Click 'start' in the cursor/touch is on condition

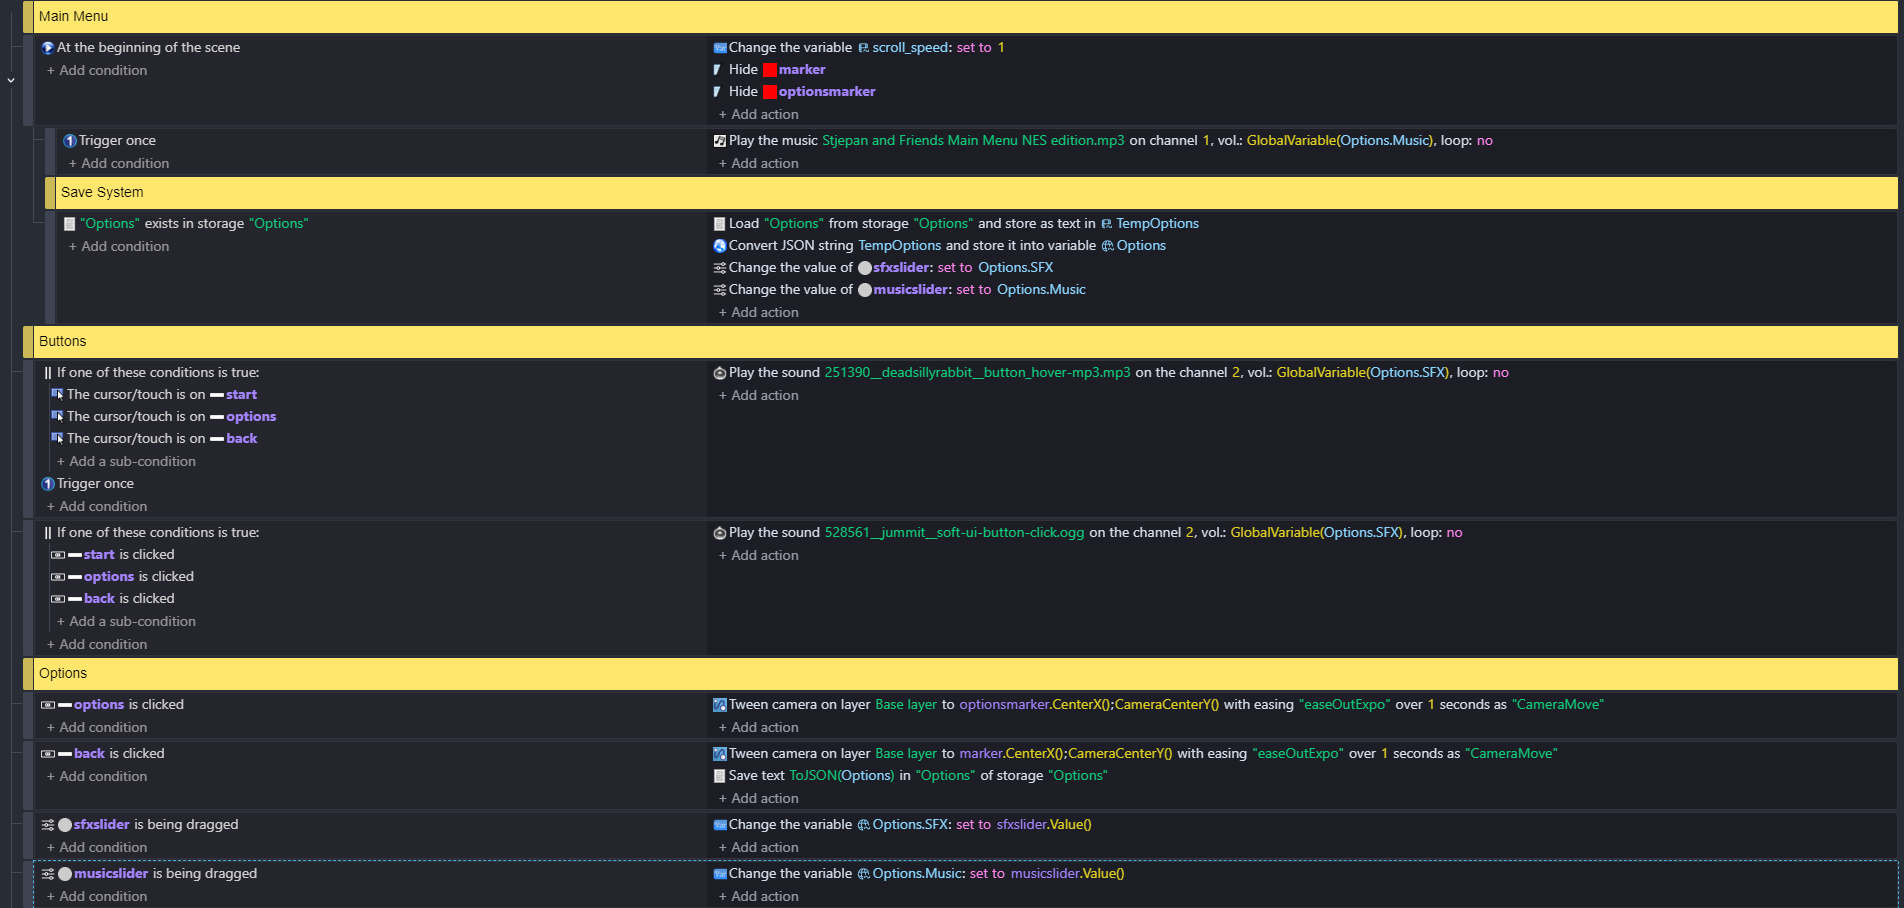pos(241,395)
